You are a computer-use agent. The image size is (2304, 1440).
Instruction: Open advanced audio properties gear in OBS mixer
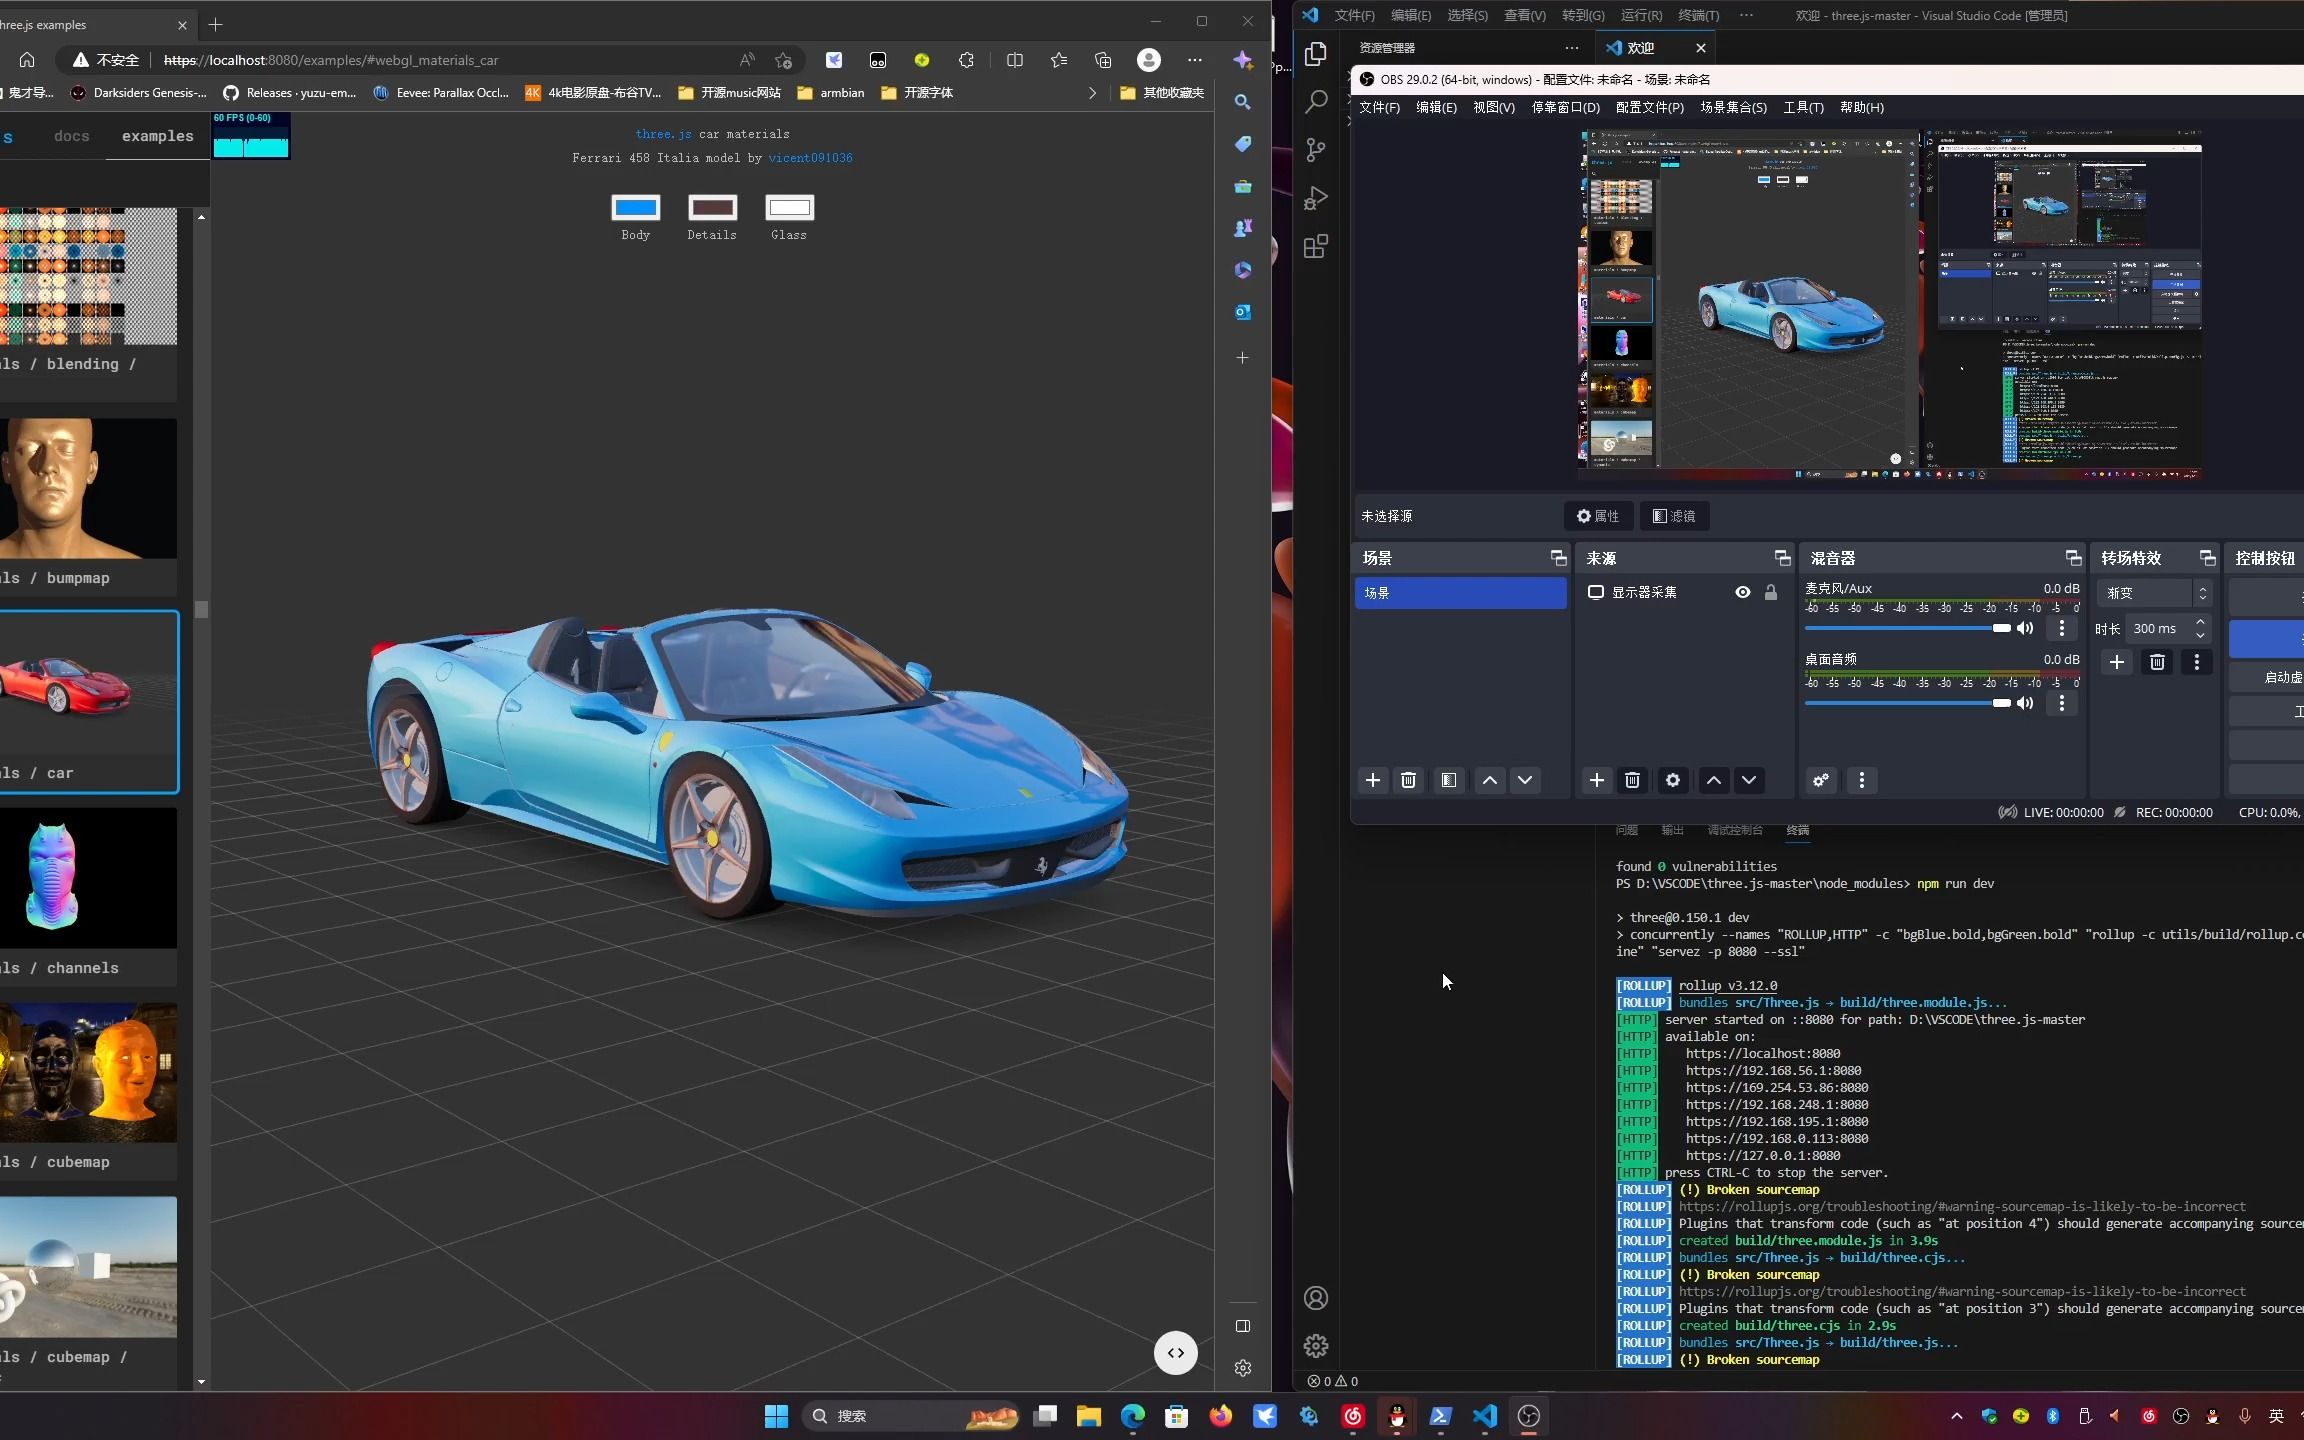1821,780
